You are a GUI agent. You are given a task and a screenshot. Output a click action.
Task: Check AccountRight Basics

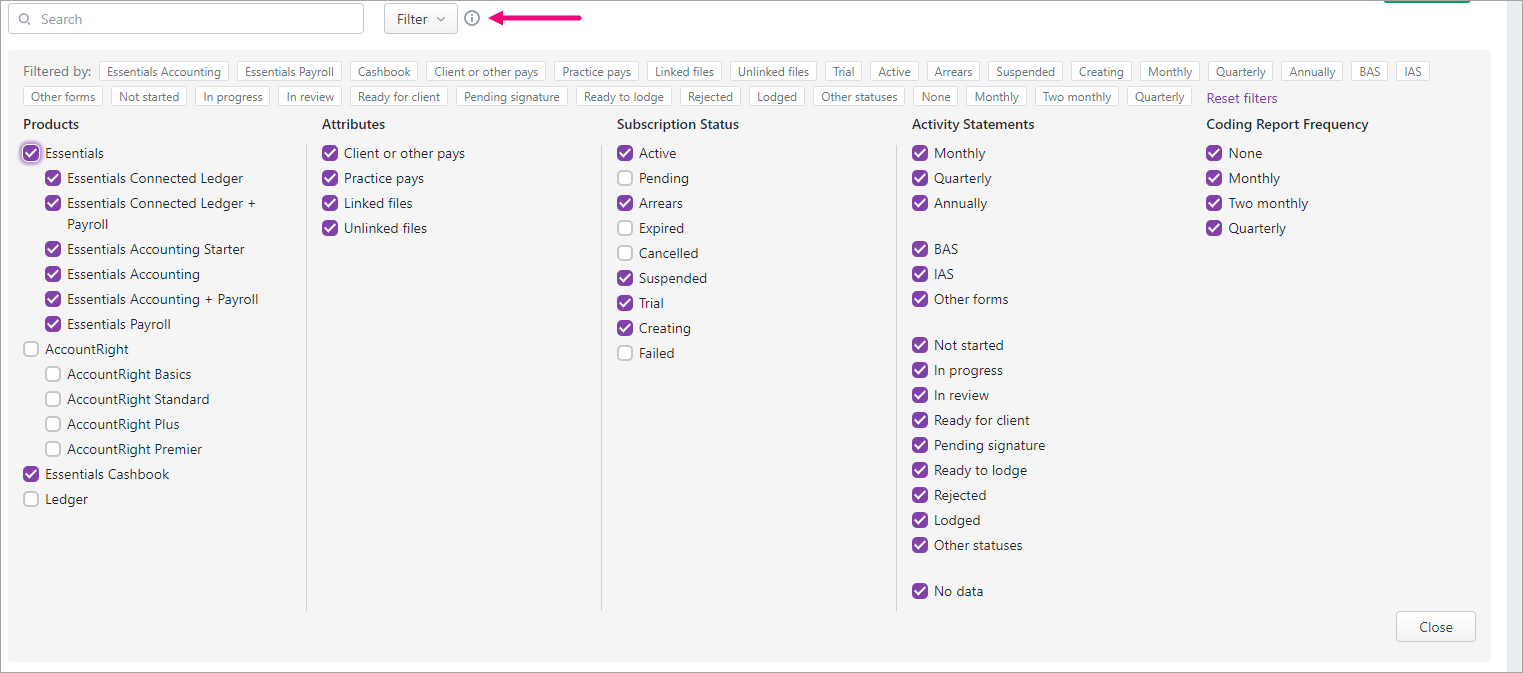coord(53,374)
